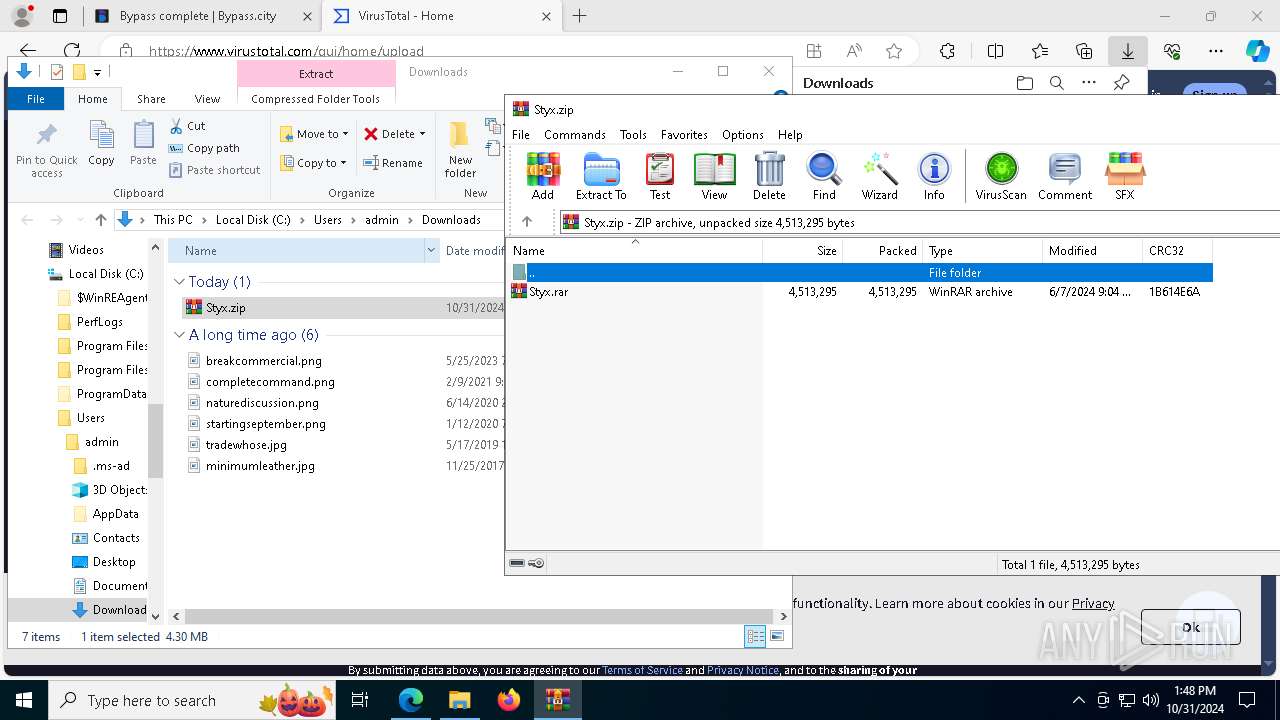
Task: Open the WinRAR Wizard icon
Action: (880, 177)
